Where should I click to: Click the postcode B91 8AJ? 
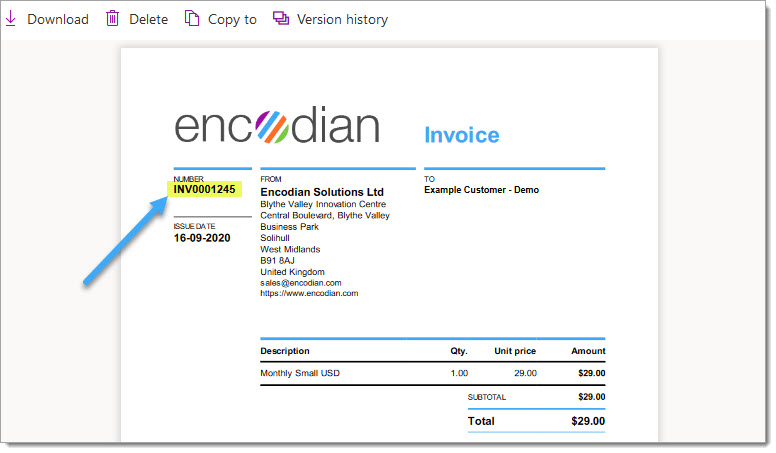click(x=277, y=260)
